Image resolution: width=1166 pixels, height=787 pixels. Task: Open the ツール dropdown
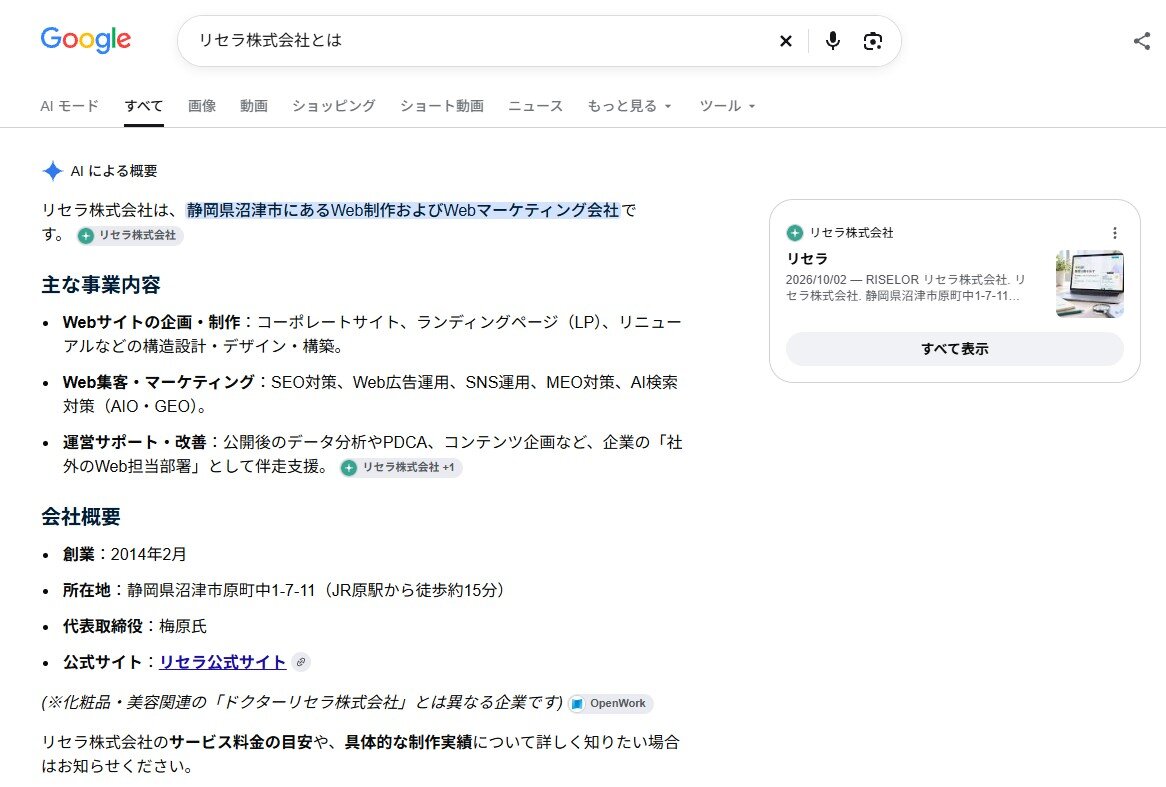[727, 106]
